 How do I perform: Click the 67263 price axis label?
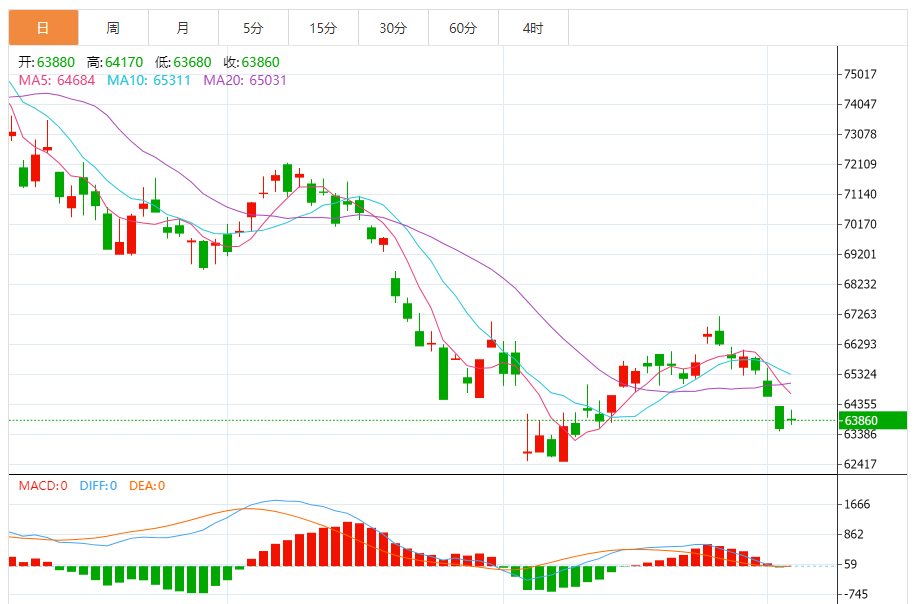tap(860, 314)
